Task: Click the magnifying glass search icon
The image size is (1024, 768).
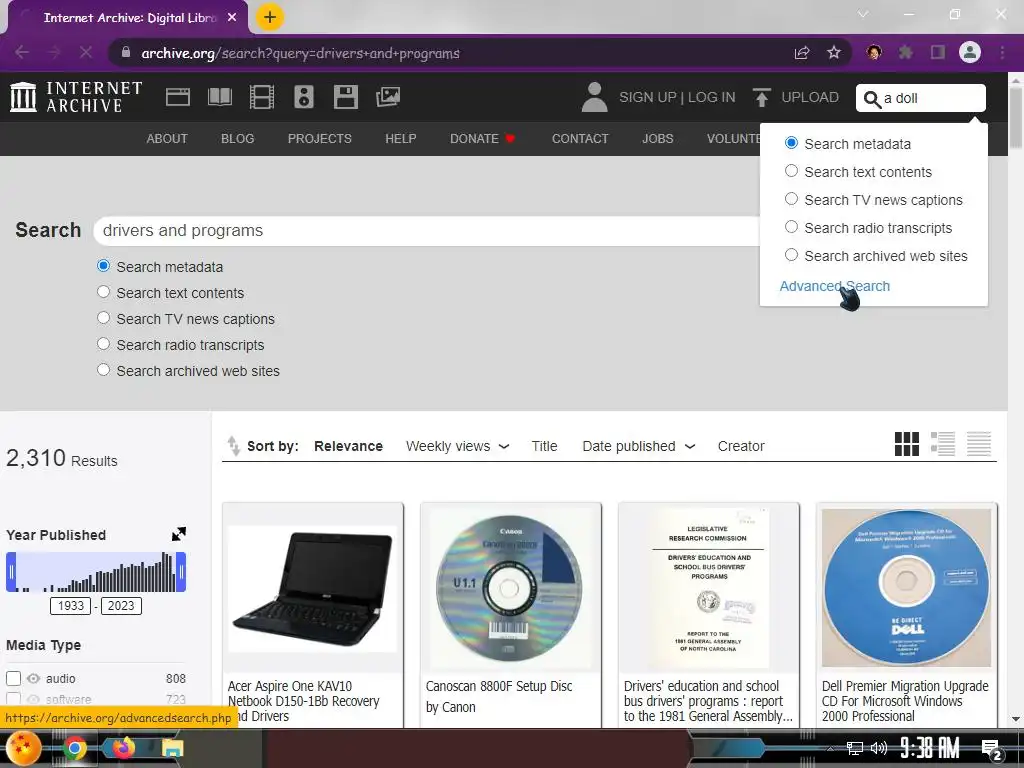Action: (872, 99)
